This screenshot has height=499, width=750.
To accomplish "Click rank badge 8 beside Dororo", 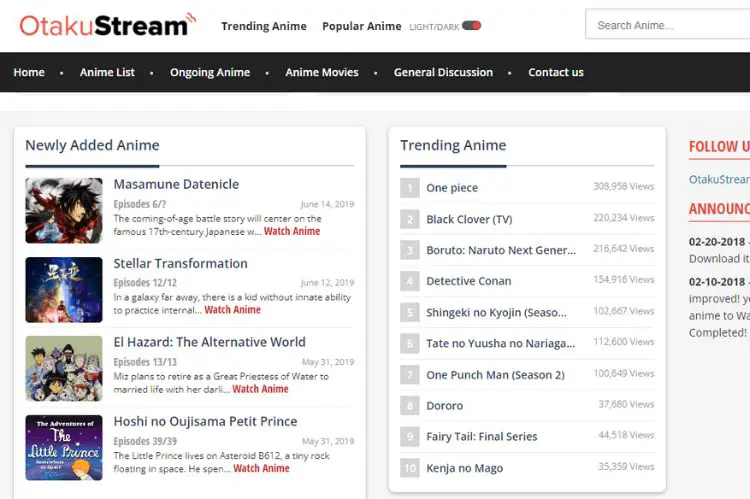I will point(410,406).
